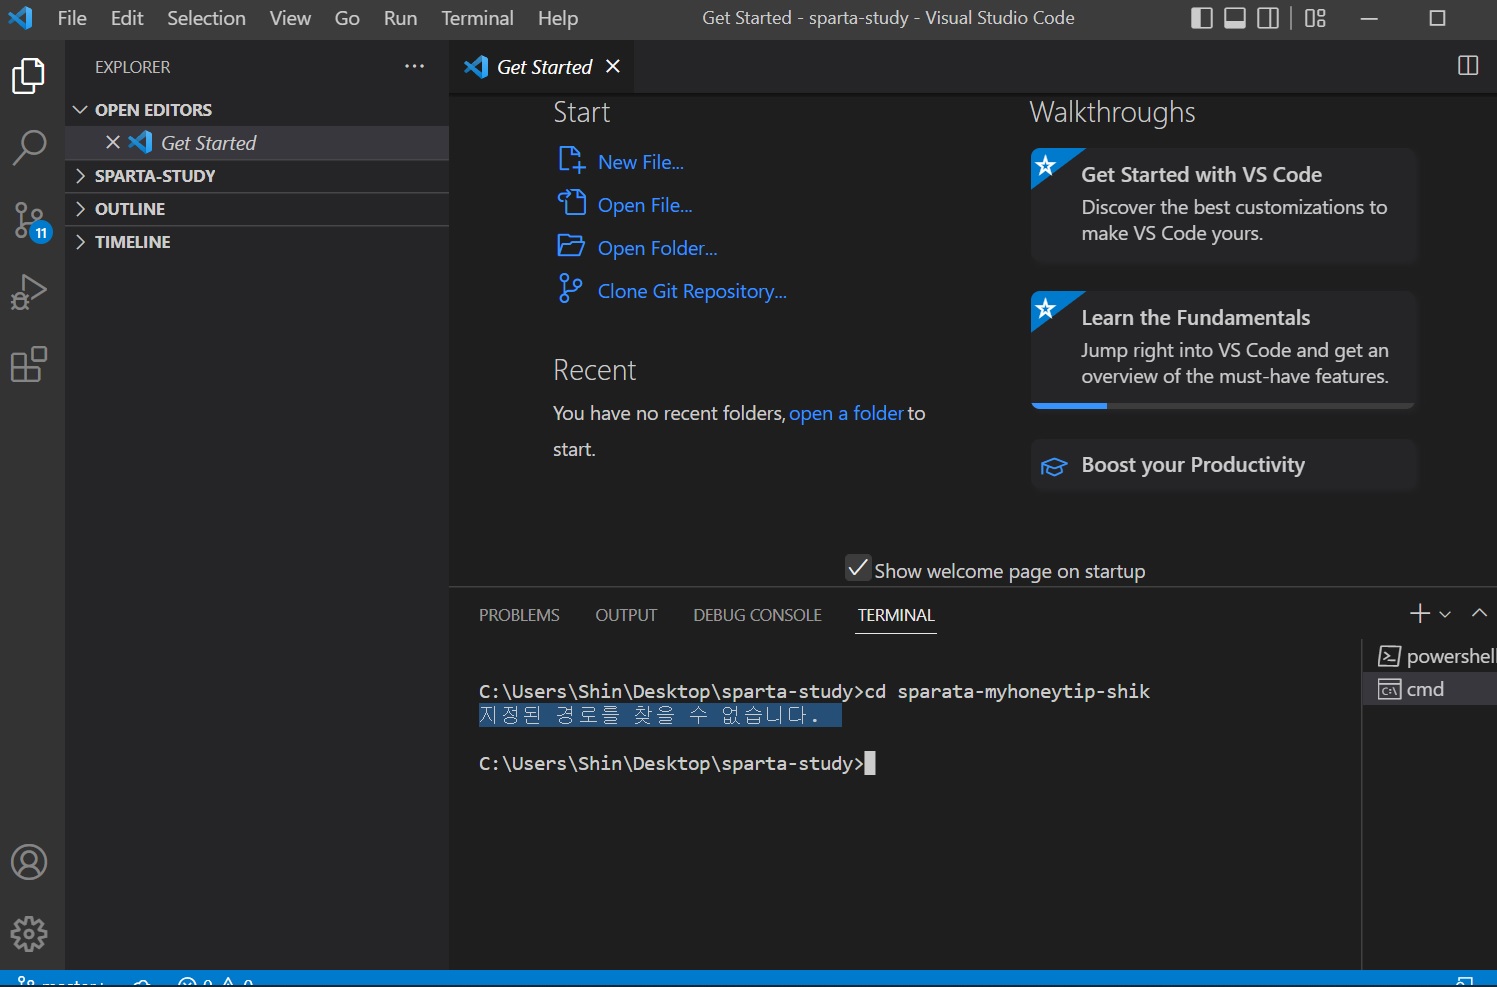Open the Accounts menu icon
This screenshot has width=1497, height=987.
[x=28, y=862]
